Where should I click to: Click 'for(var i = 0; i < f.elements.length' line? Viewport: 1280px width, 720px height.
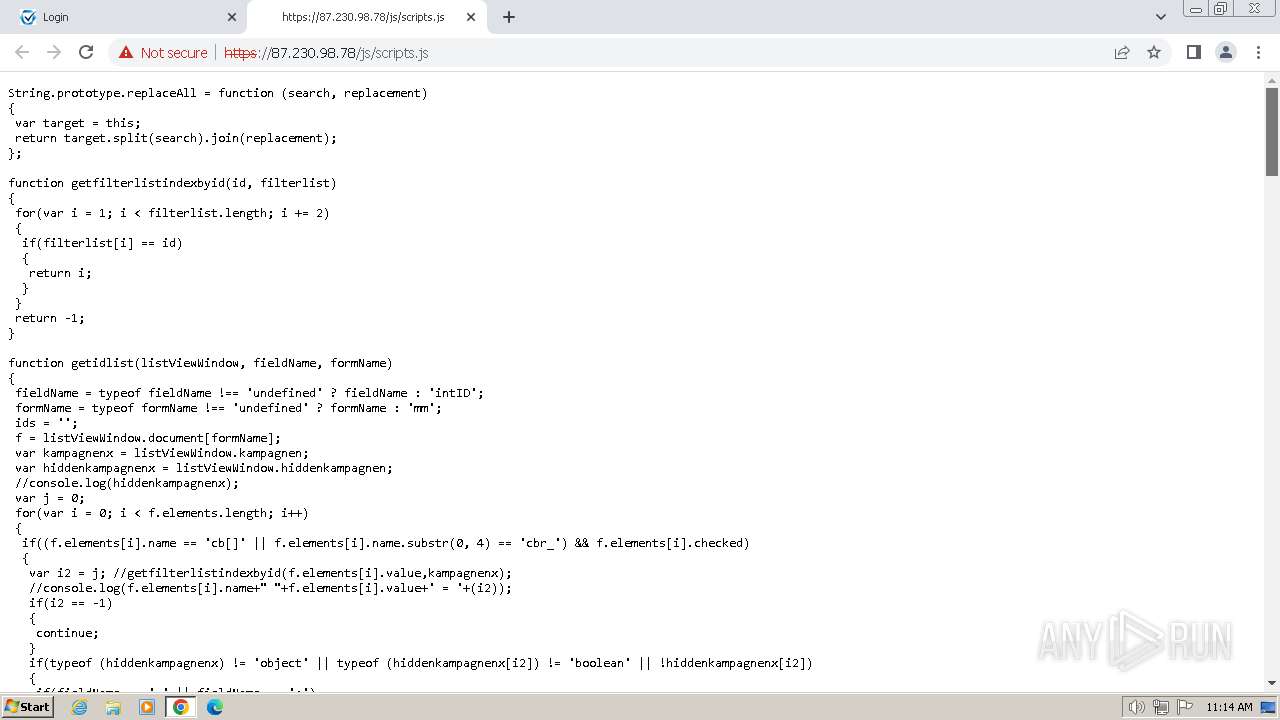[162, 513]
